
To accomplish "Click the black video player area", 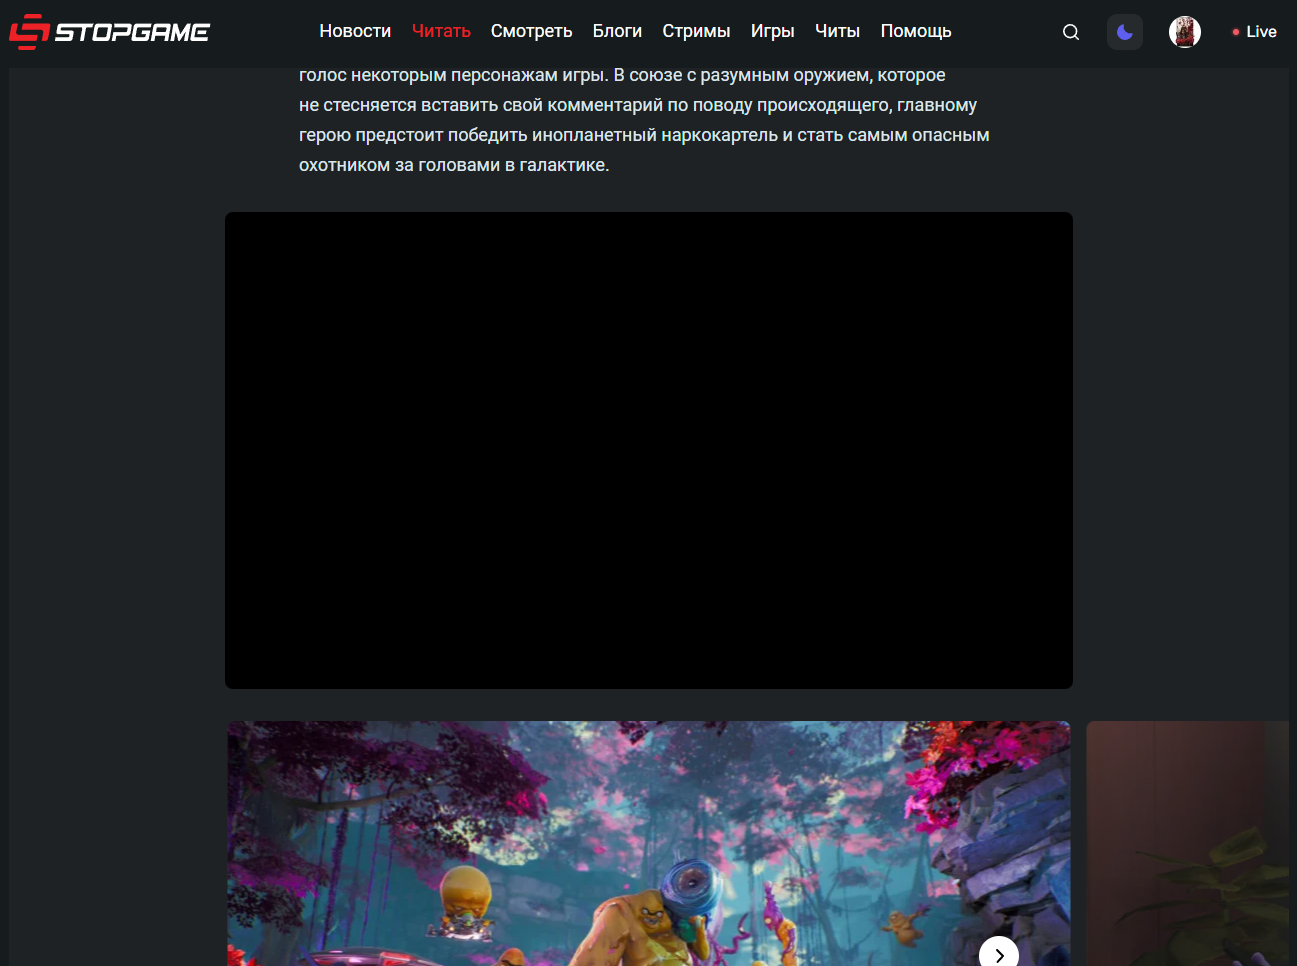I will point(649,450).
